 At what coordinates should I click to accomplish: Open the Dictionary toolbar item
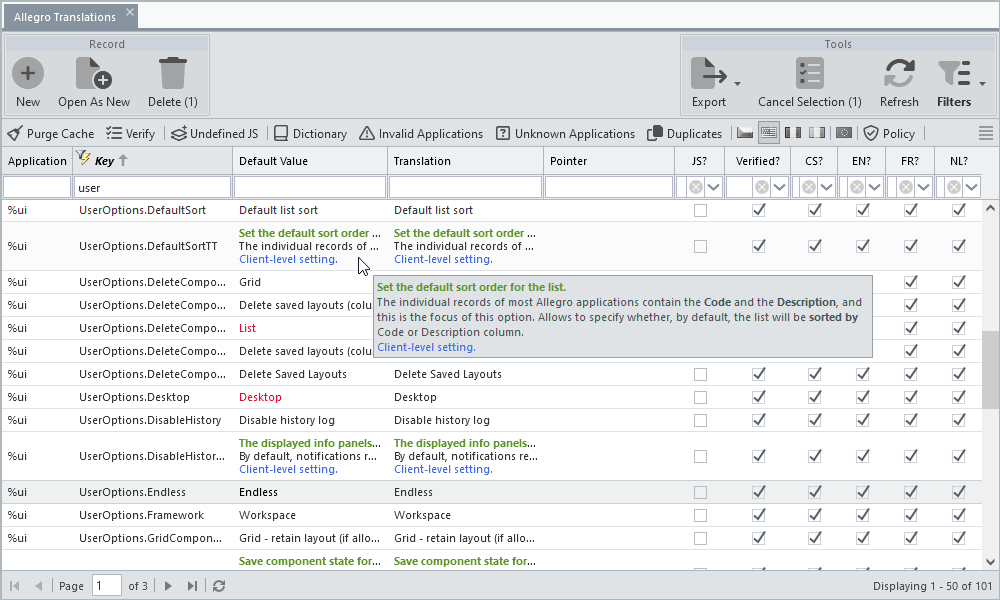(x=311, y=134)
